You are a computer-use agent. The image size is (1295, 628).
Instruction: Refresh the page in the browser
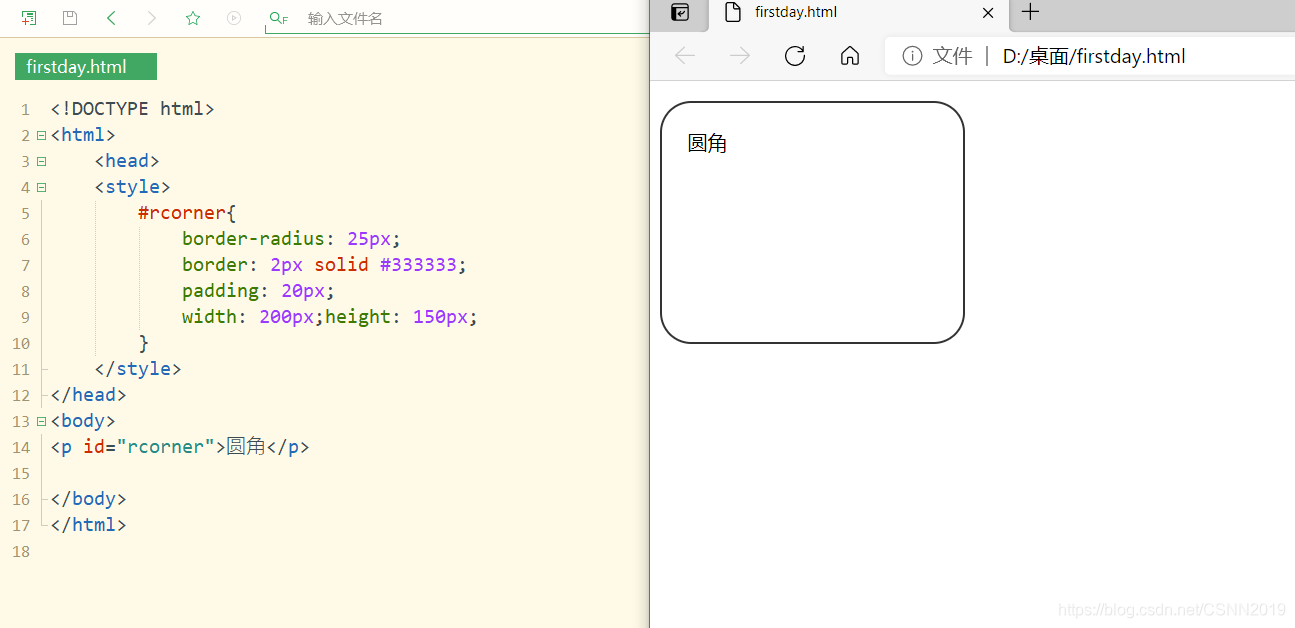pyautogui.click(x=795, y=56)
